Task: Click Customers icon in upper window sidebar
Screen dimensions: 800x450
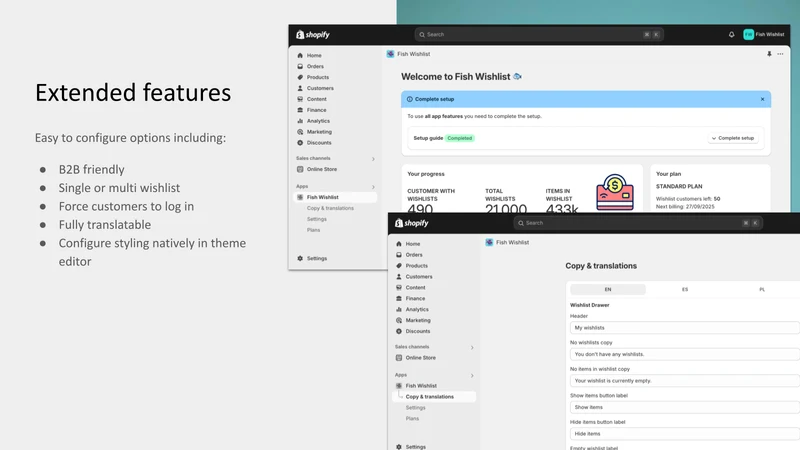Action: point(300,88)
